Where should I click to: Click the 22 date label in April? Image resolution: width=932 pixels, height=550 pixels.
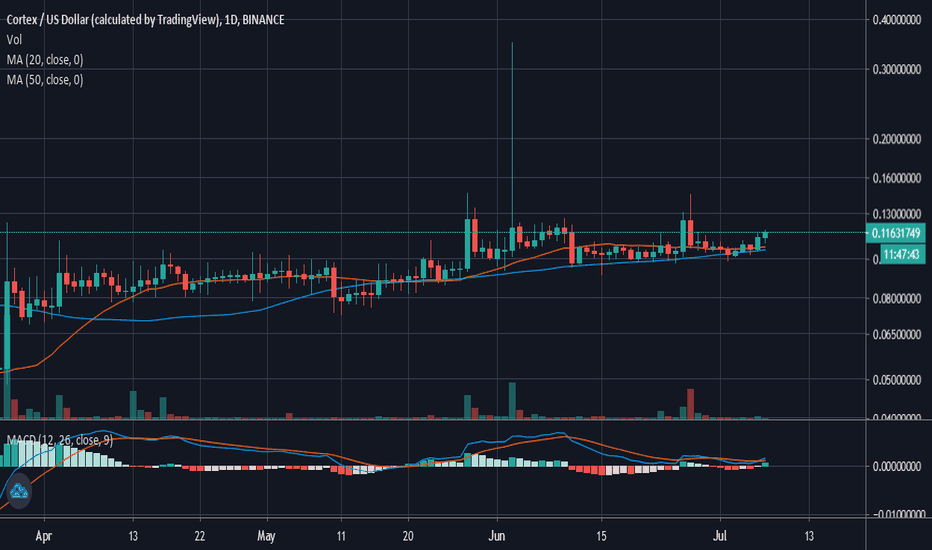pyautogui.click(x=200, y=536)
